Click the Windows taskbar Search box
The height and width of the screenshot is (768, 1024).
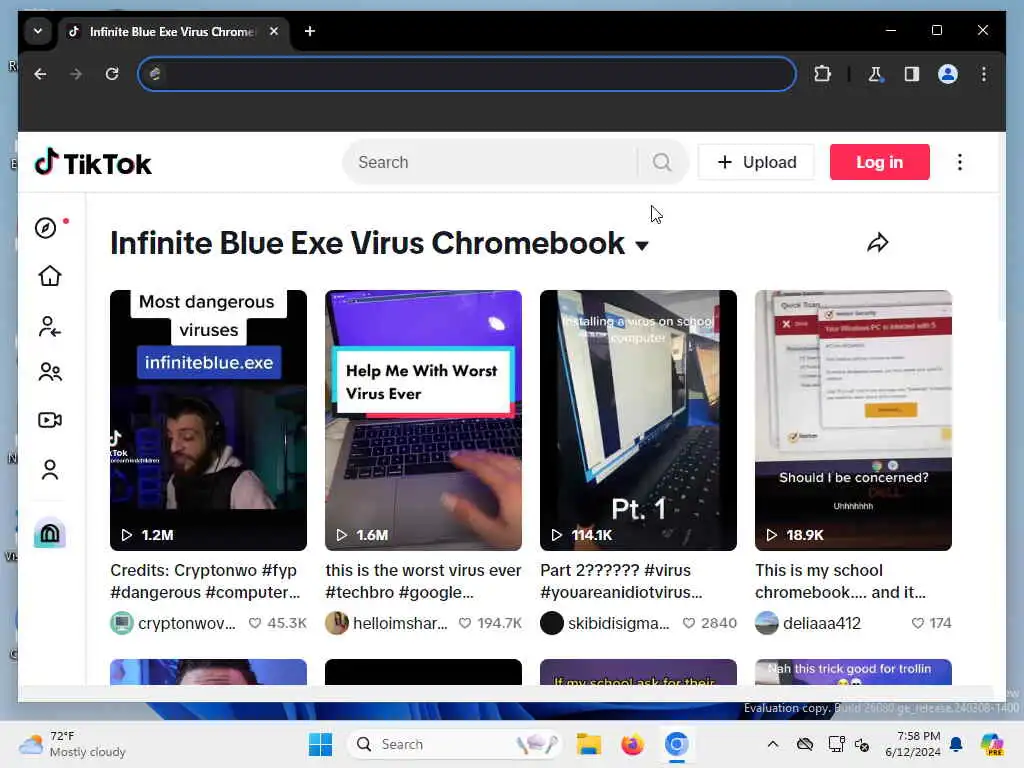[455, 744]
